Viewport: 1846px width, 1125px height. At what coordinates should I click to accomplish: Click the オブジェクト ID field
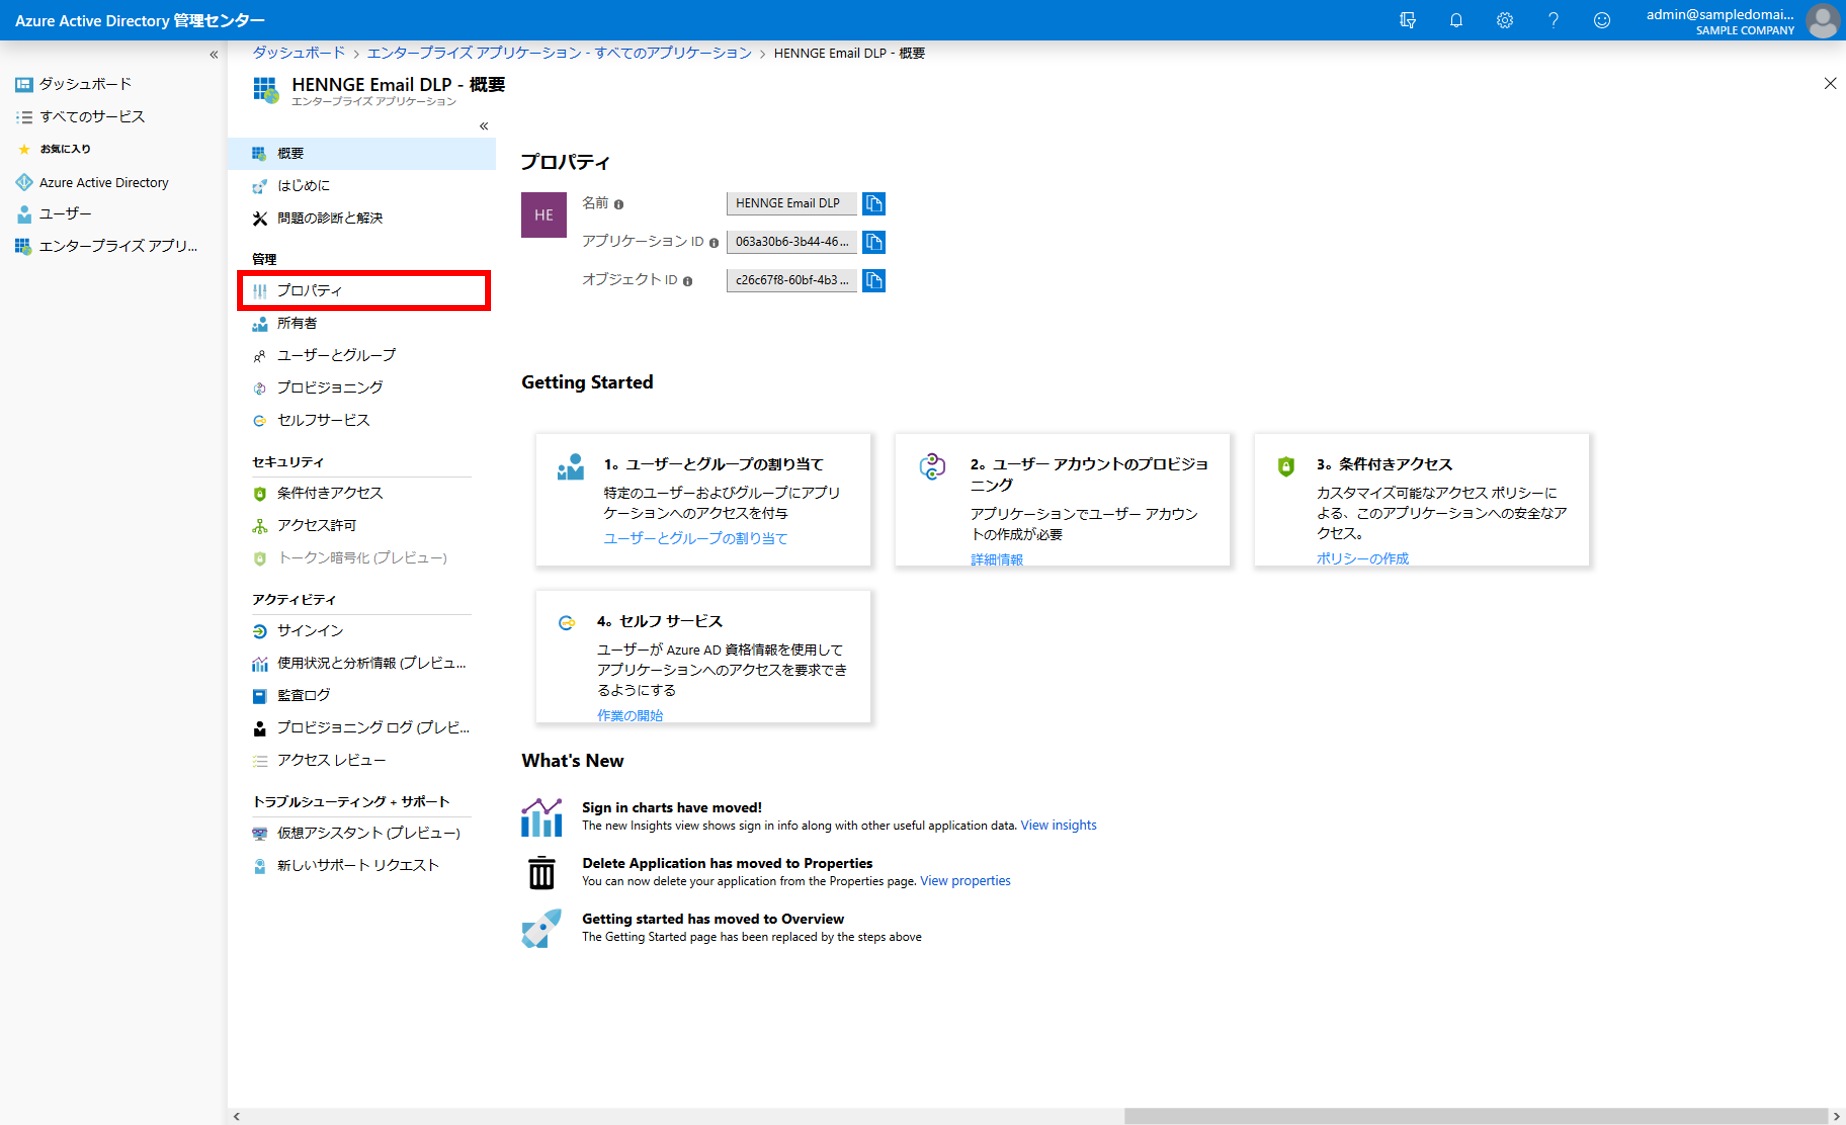pos(791,280)
